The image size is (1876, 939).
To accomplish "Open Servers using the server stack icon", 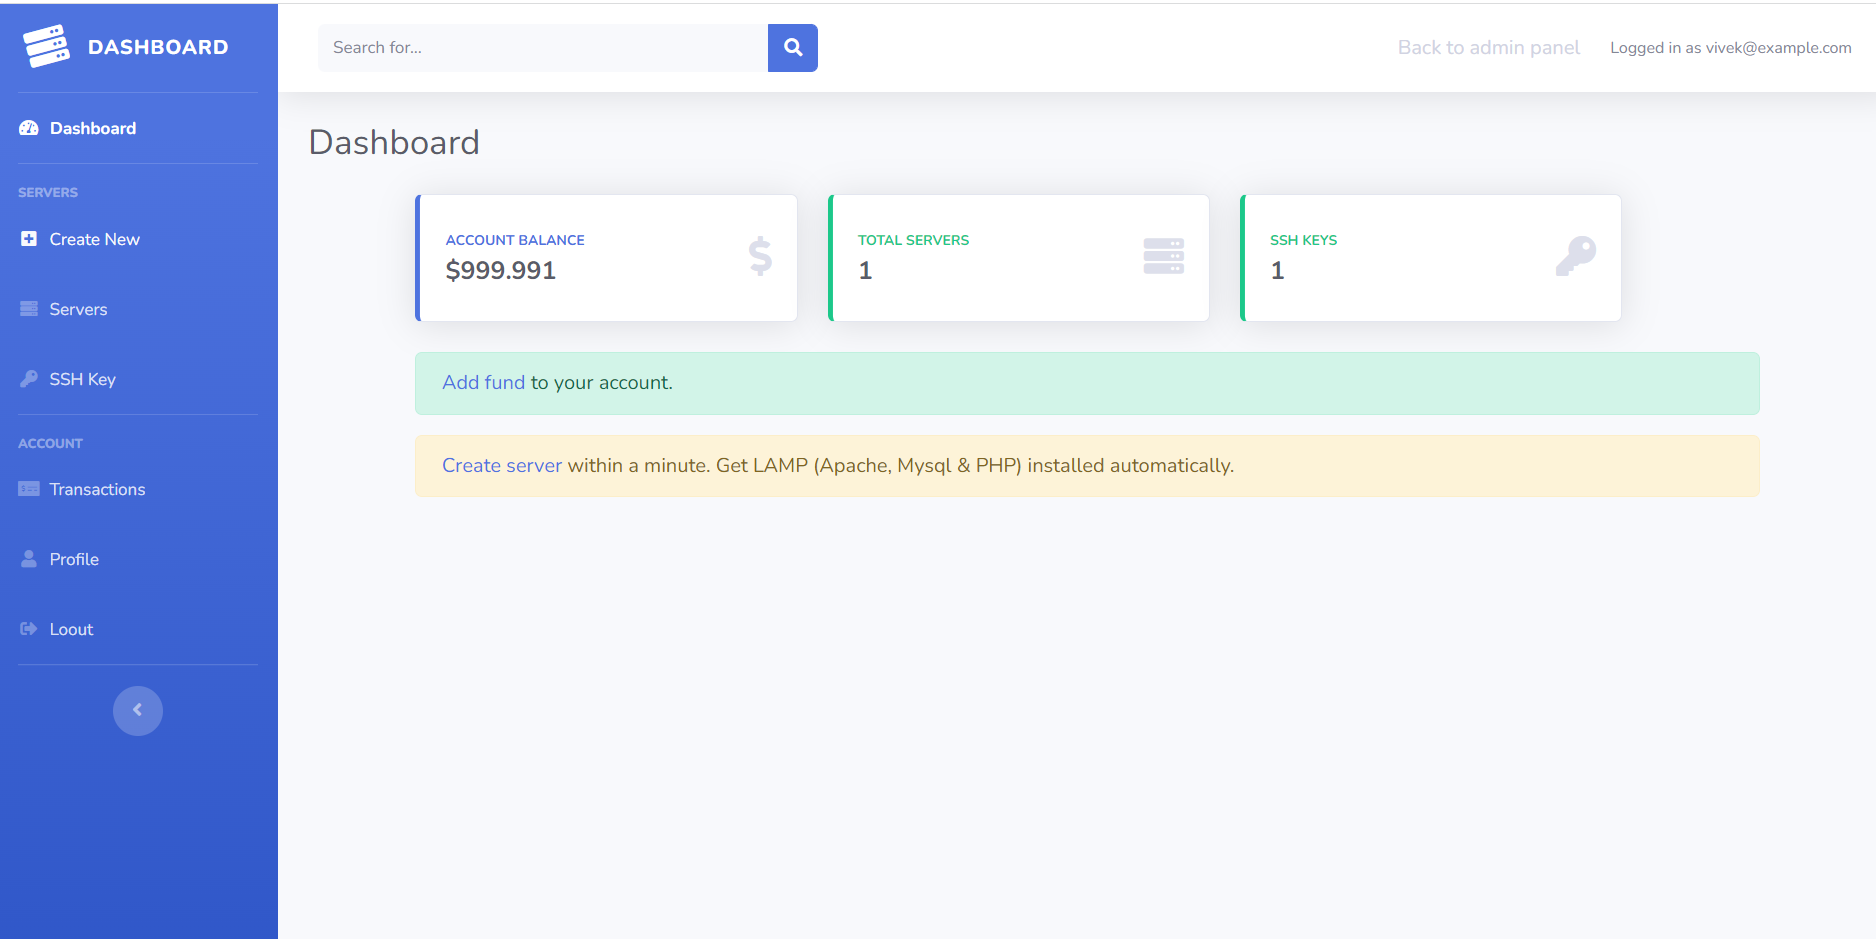I will [29, 308].
